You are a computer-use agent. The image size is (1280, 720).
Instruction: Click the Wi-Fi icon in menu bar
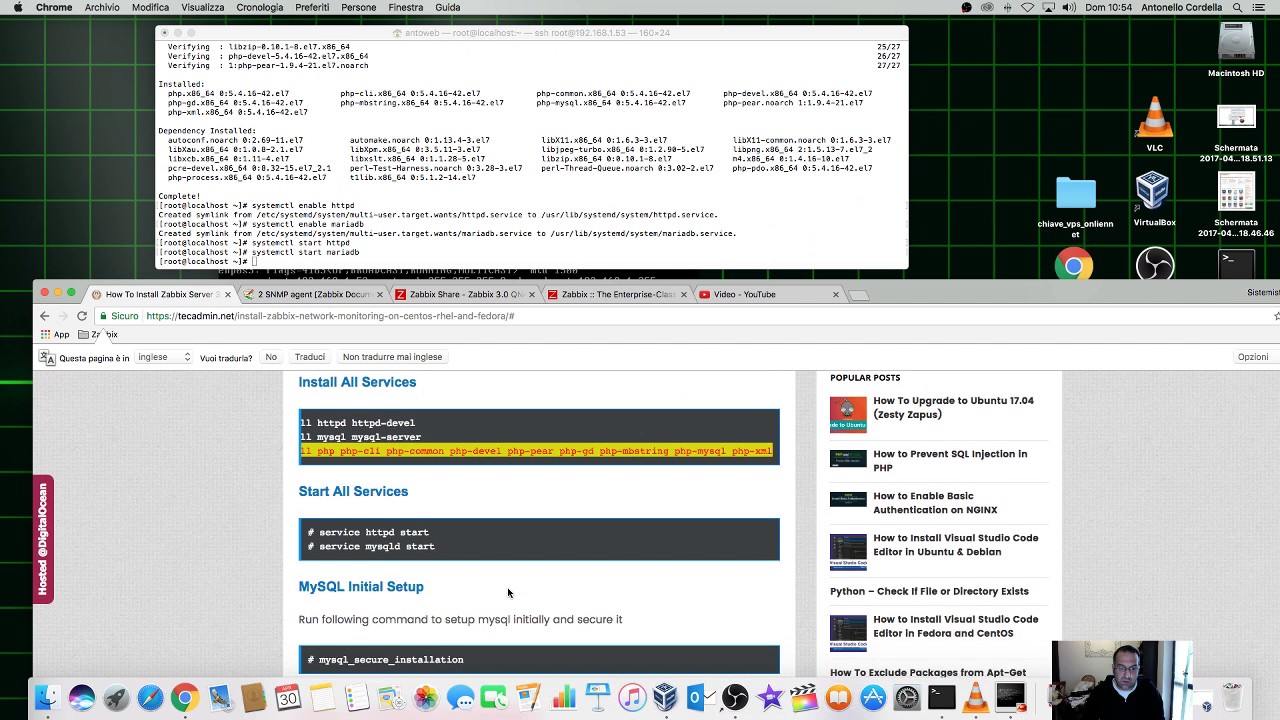[1027, 7]
